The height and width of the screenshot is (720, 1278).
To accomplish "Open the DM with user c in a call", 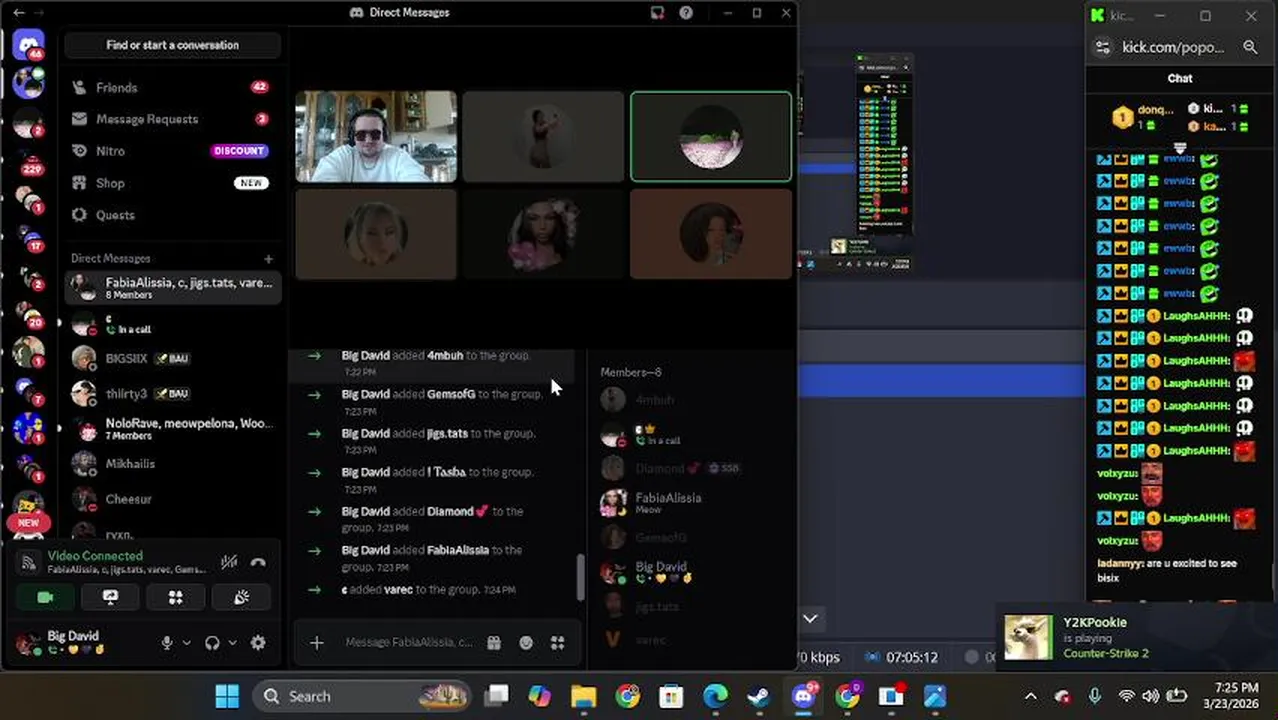I will coord(172,323).
